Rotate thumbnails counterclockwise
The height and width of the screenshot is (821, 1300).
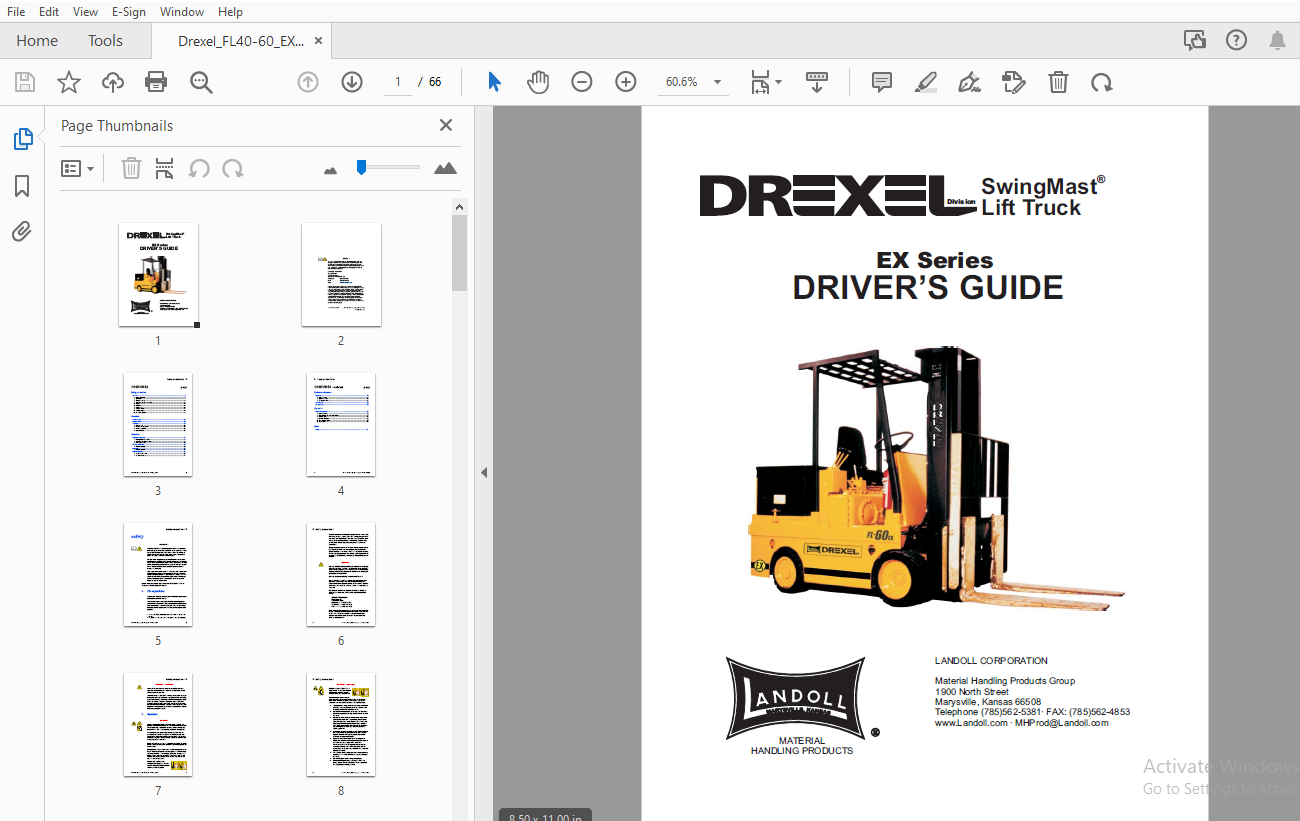(199, 168)
